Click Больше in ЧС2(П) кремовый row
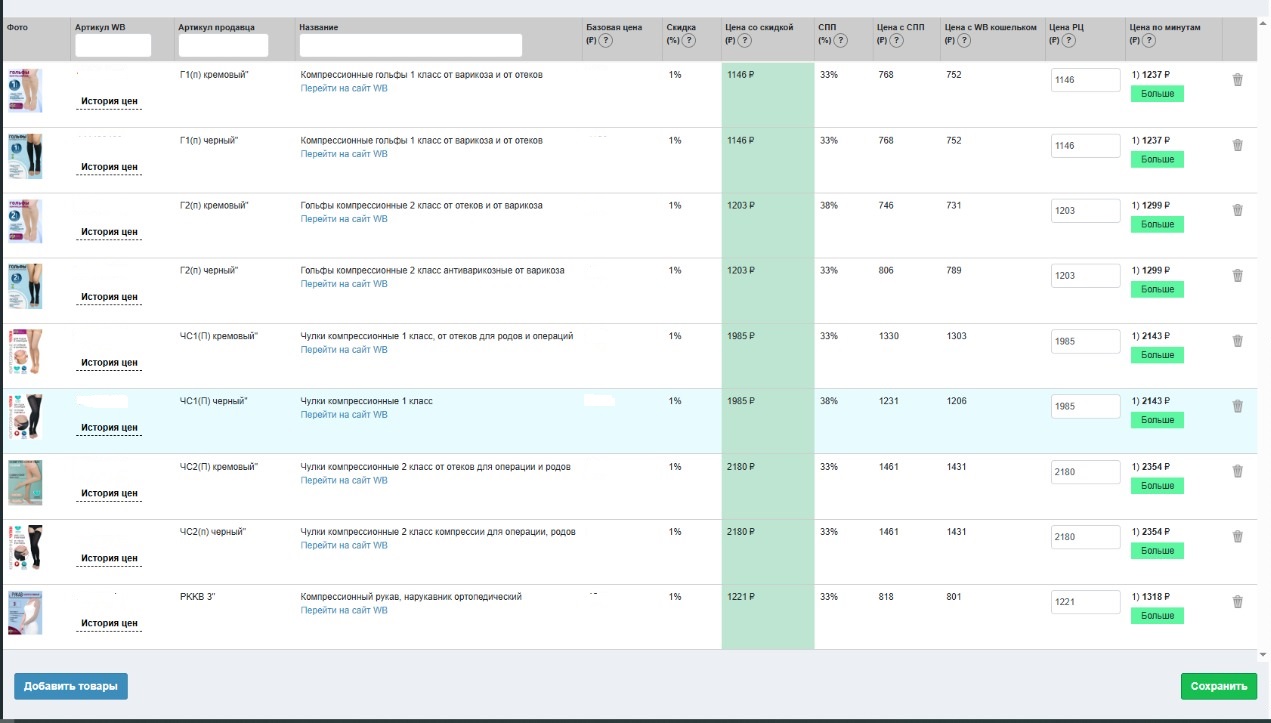The height and width of the screenshot is (723, 1271). click(1157, 485)
